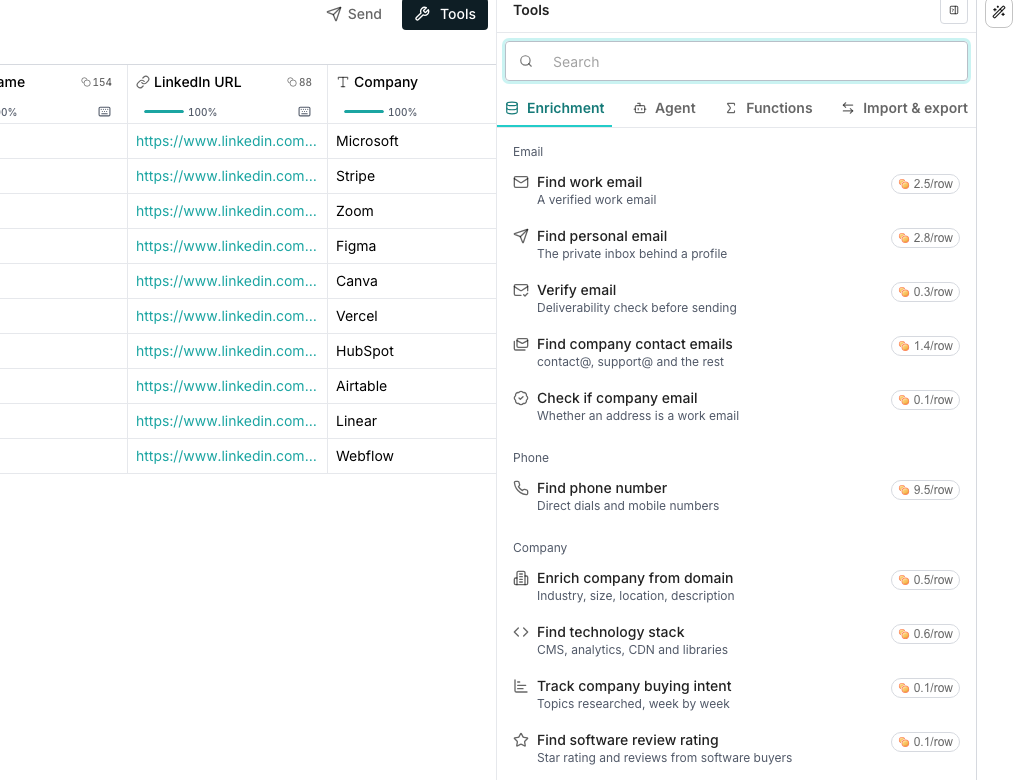The height and width of the screenshot is (780, 1020).
Task: Click the Functions tab sigma icon
Action: click(x=731, y=108)
